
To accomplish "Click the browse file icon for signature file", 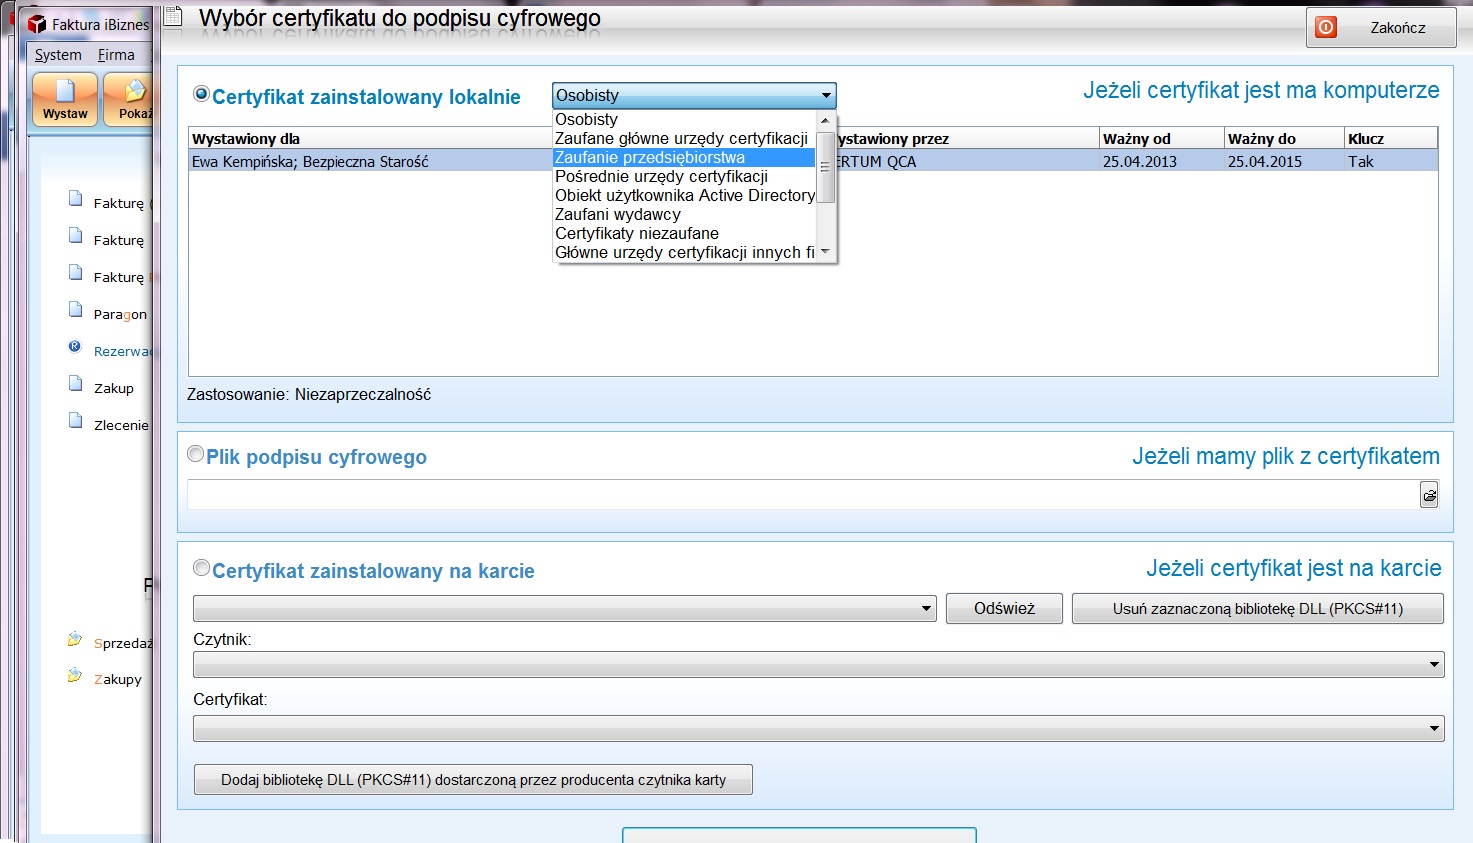I will (1429, 495).
